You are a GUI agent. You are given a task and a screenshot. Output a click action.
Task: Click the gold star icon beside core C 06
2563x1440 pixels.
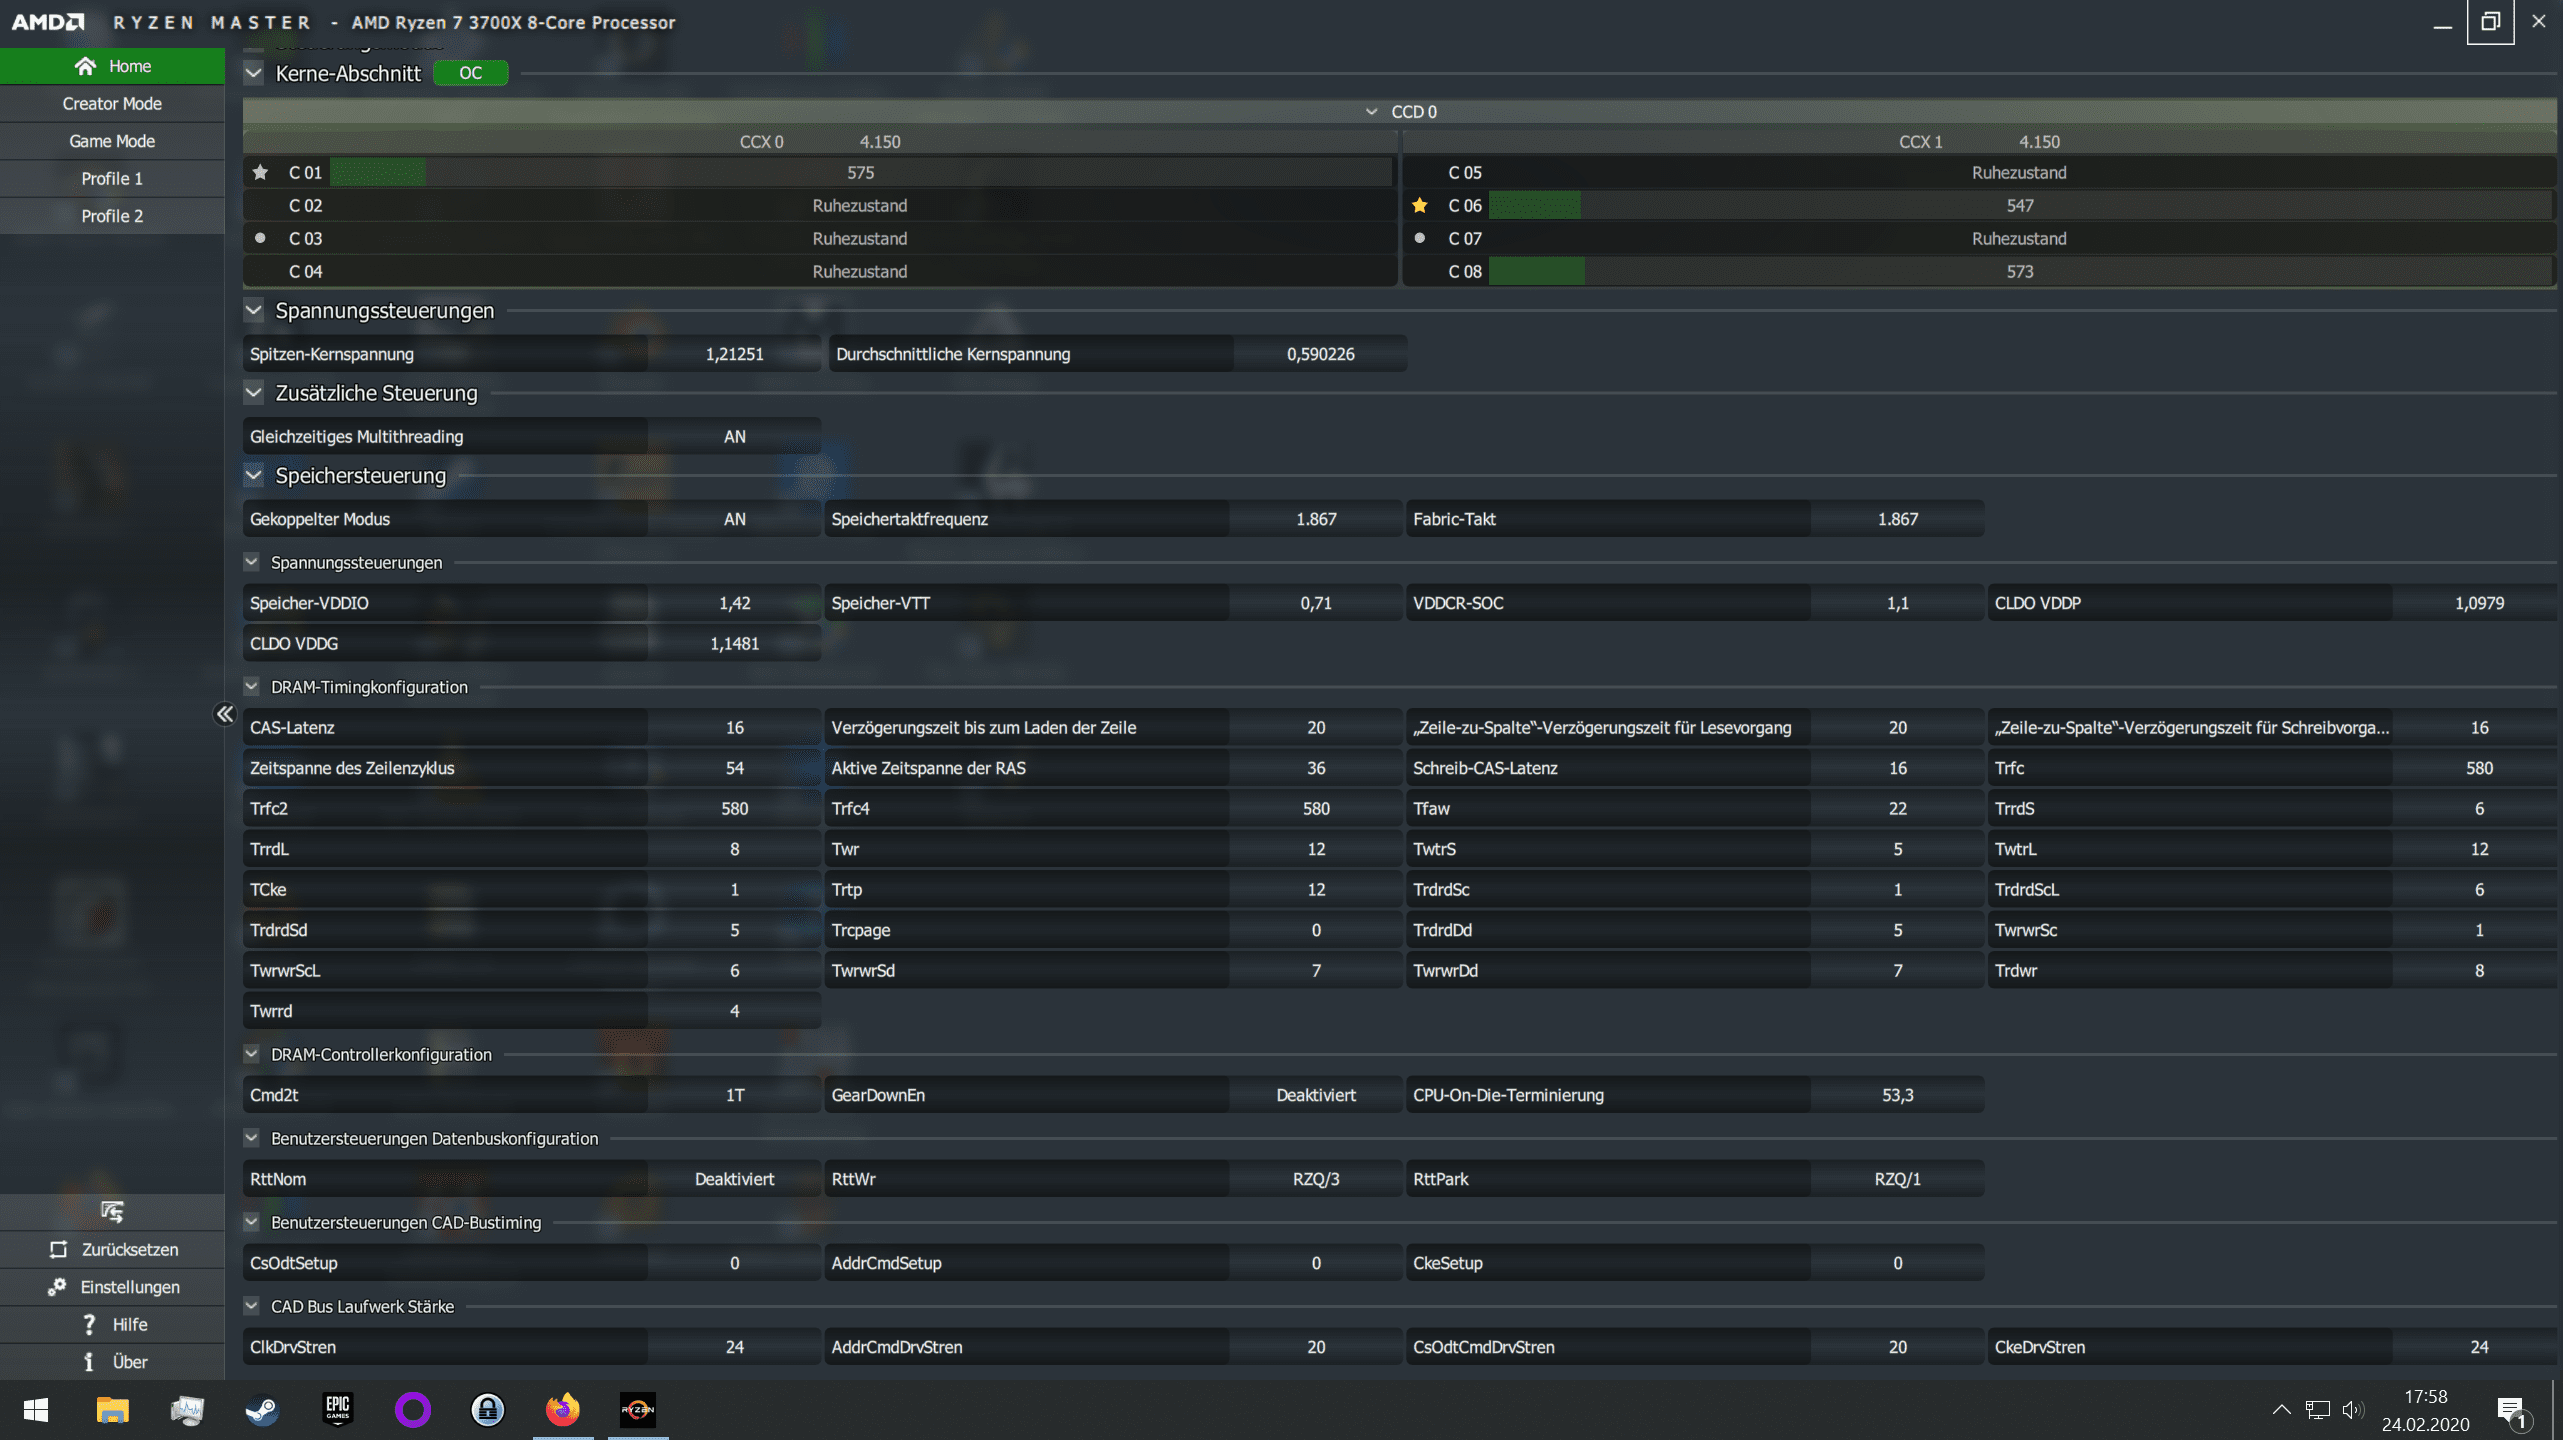(1420, 206)
